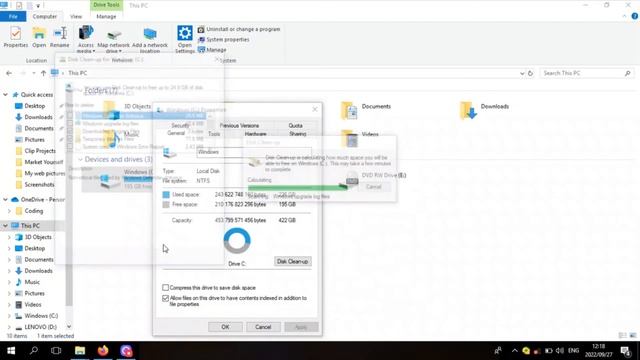Switch to the View ribbon tab
Viewport: 640px width, 360px height.
[76, 16]
